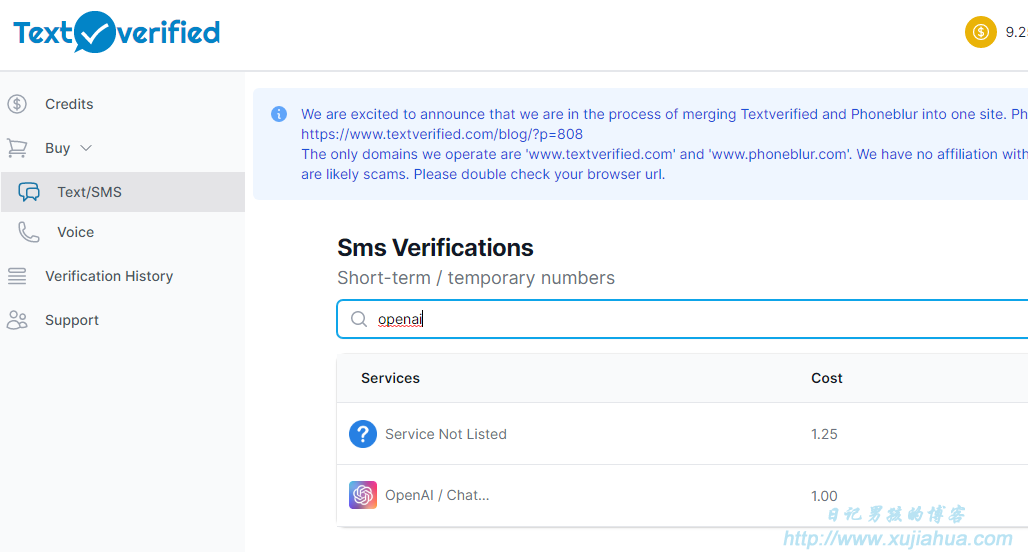This screenshot has width=1028, height=552.
Task: Open the textverified blog link
Action: [442, 134]
